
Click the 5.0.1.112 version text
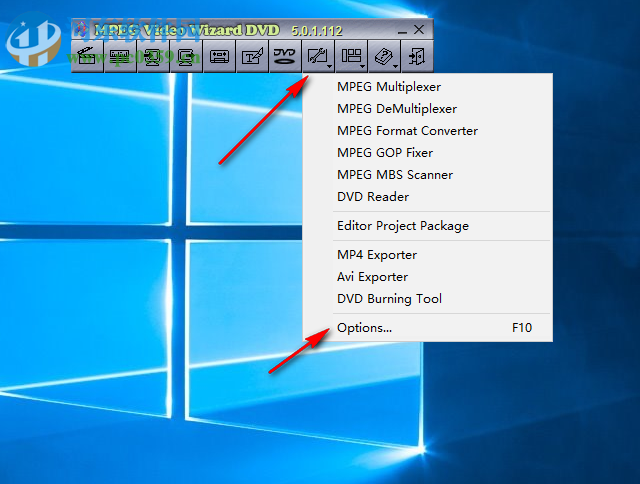(x=317, y=31)
